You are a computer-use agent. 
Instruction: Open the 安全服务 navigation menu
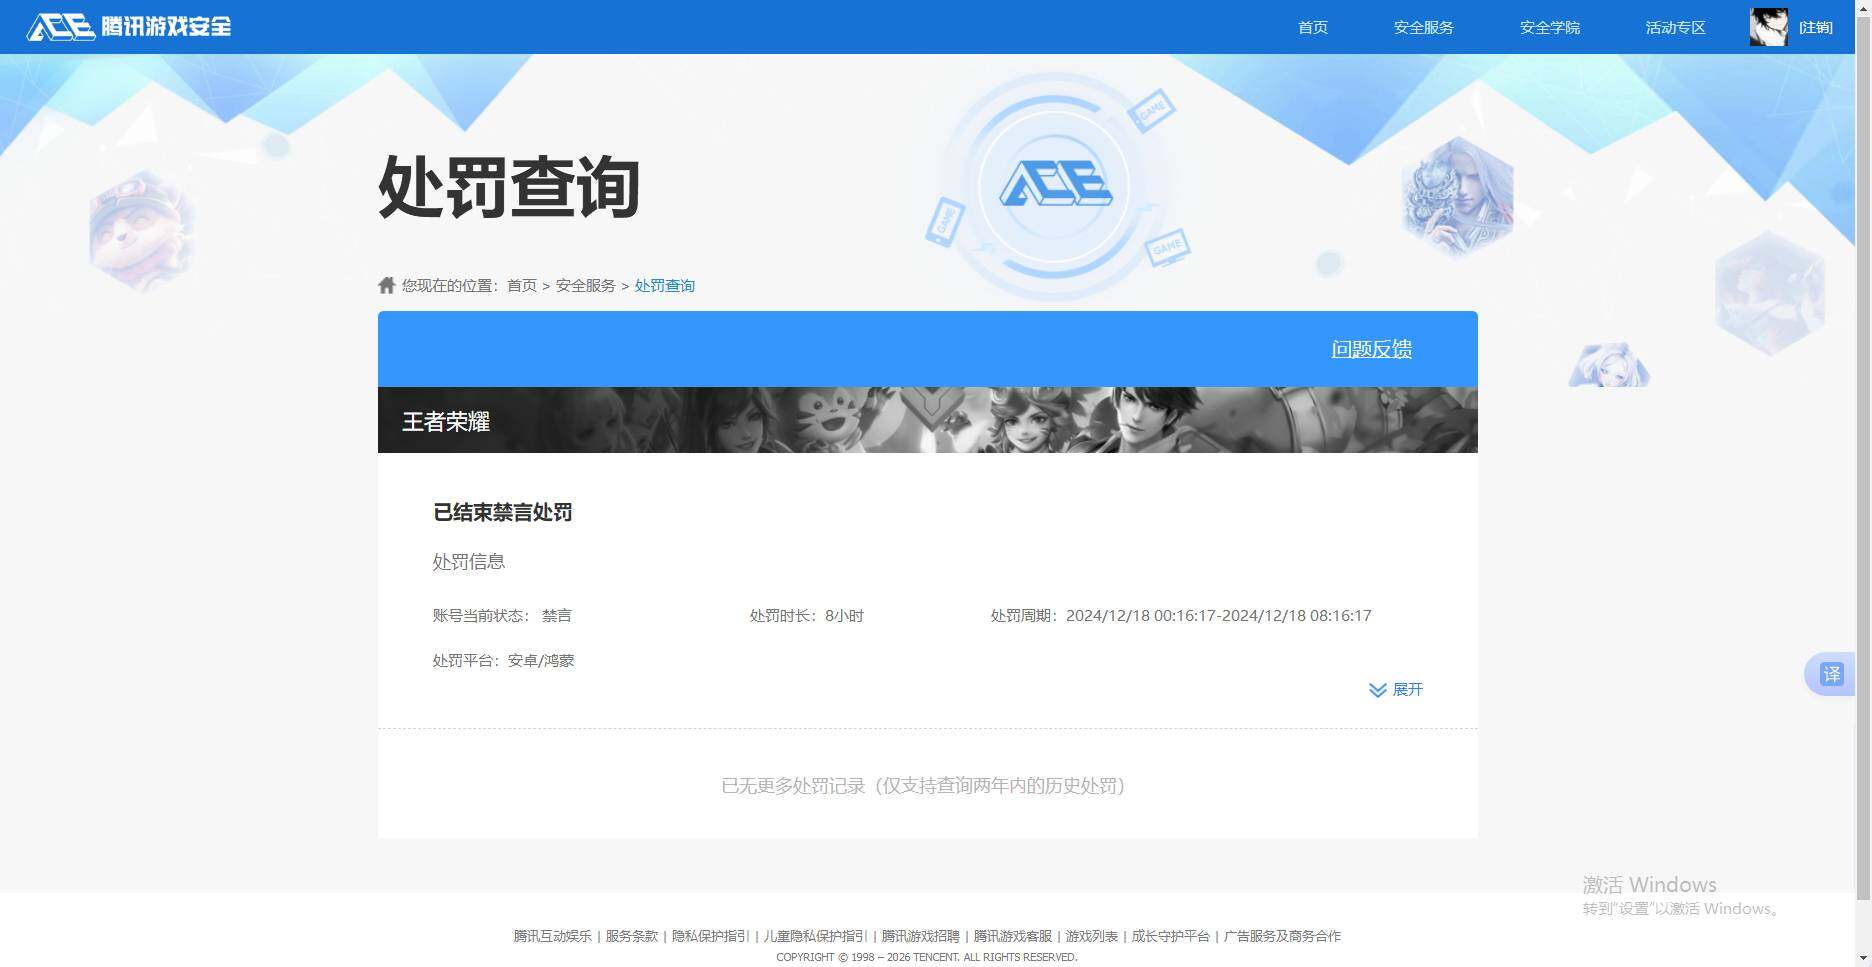coord(1423,27)
